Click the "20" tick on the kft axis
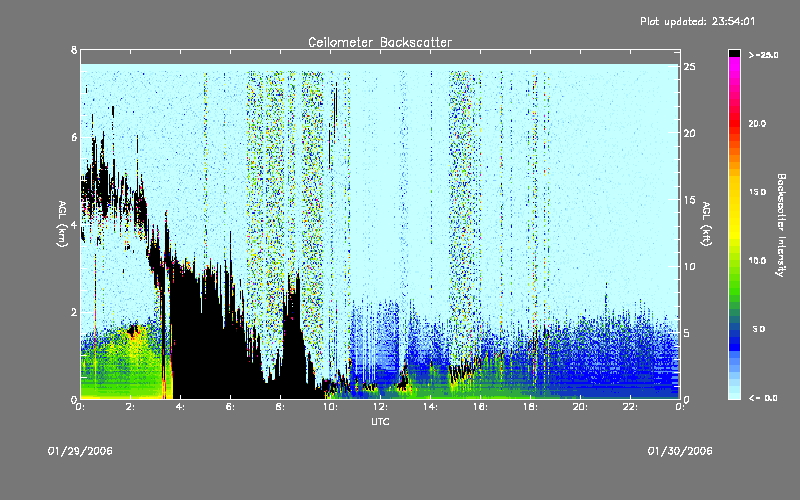Viewport: 800px width, 500px height. pos(689,133)
